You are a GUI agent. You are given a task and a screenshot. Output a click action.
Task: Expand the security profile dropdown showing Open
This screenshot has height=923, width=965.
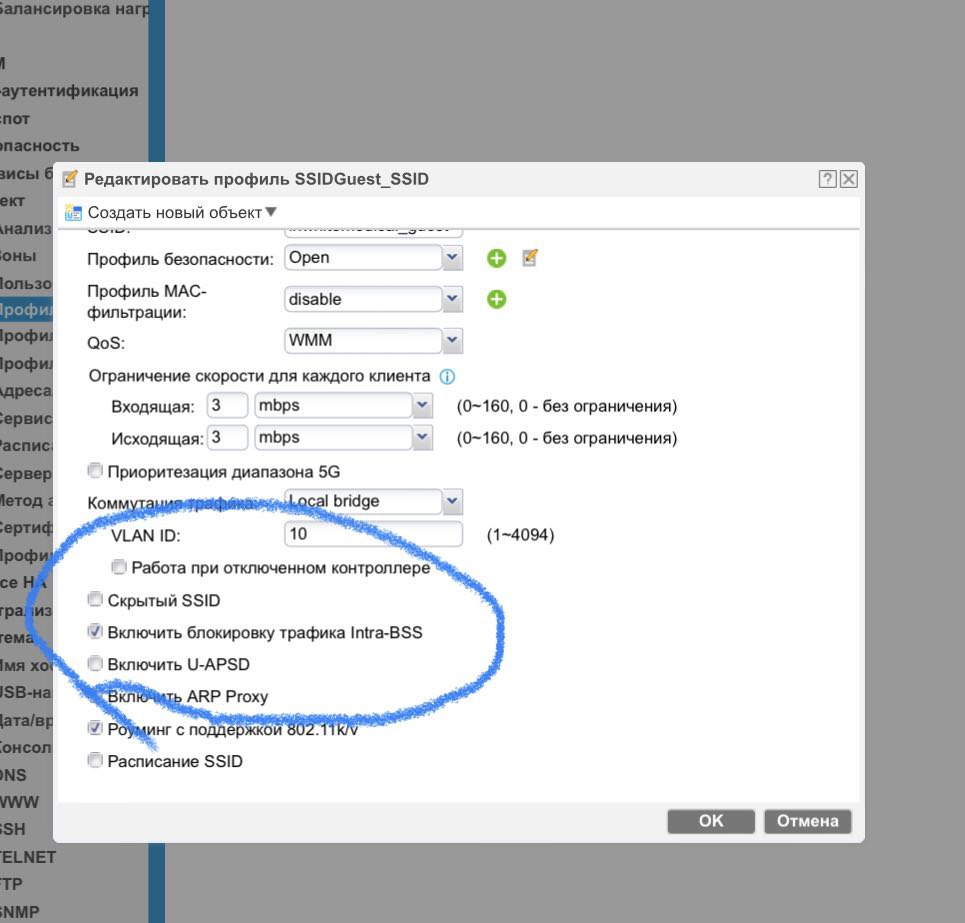pos(452,257)
